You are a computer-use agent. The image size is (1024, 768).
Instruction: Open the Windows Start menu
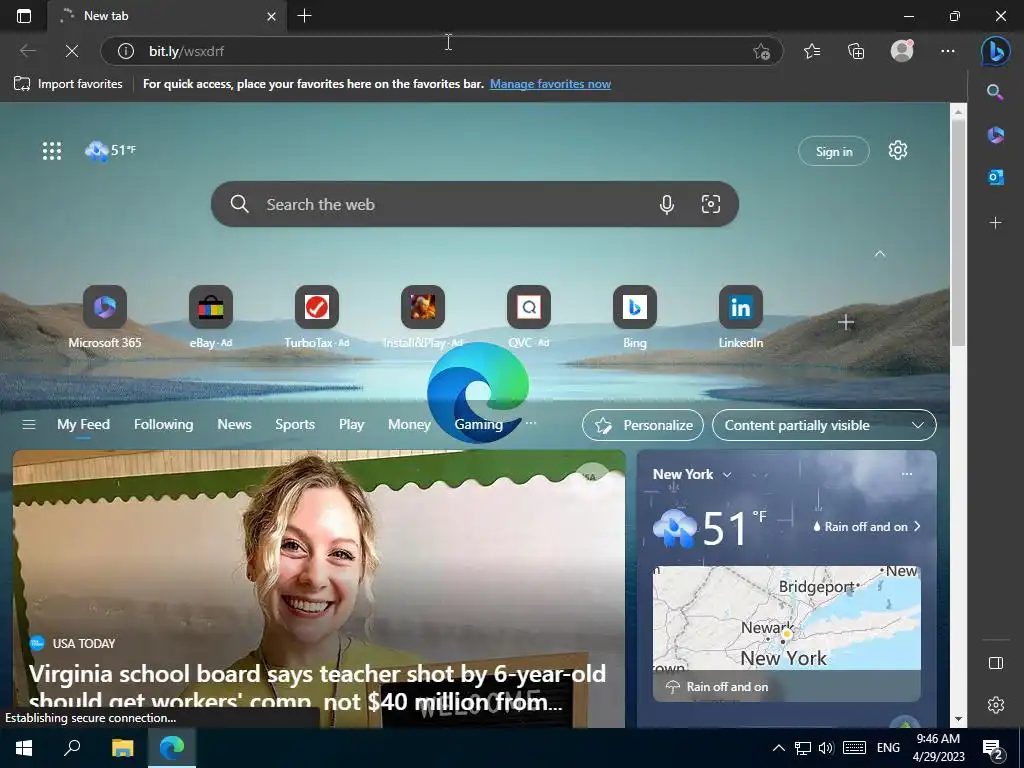24,748
